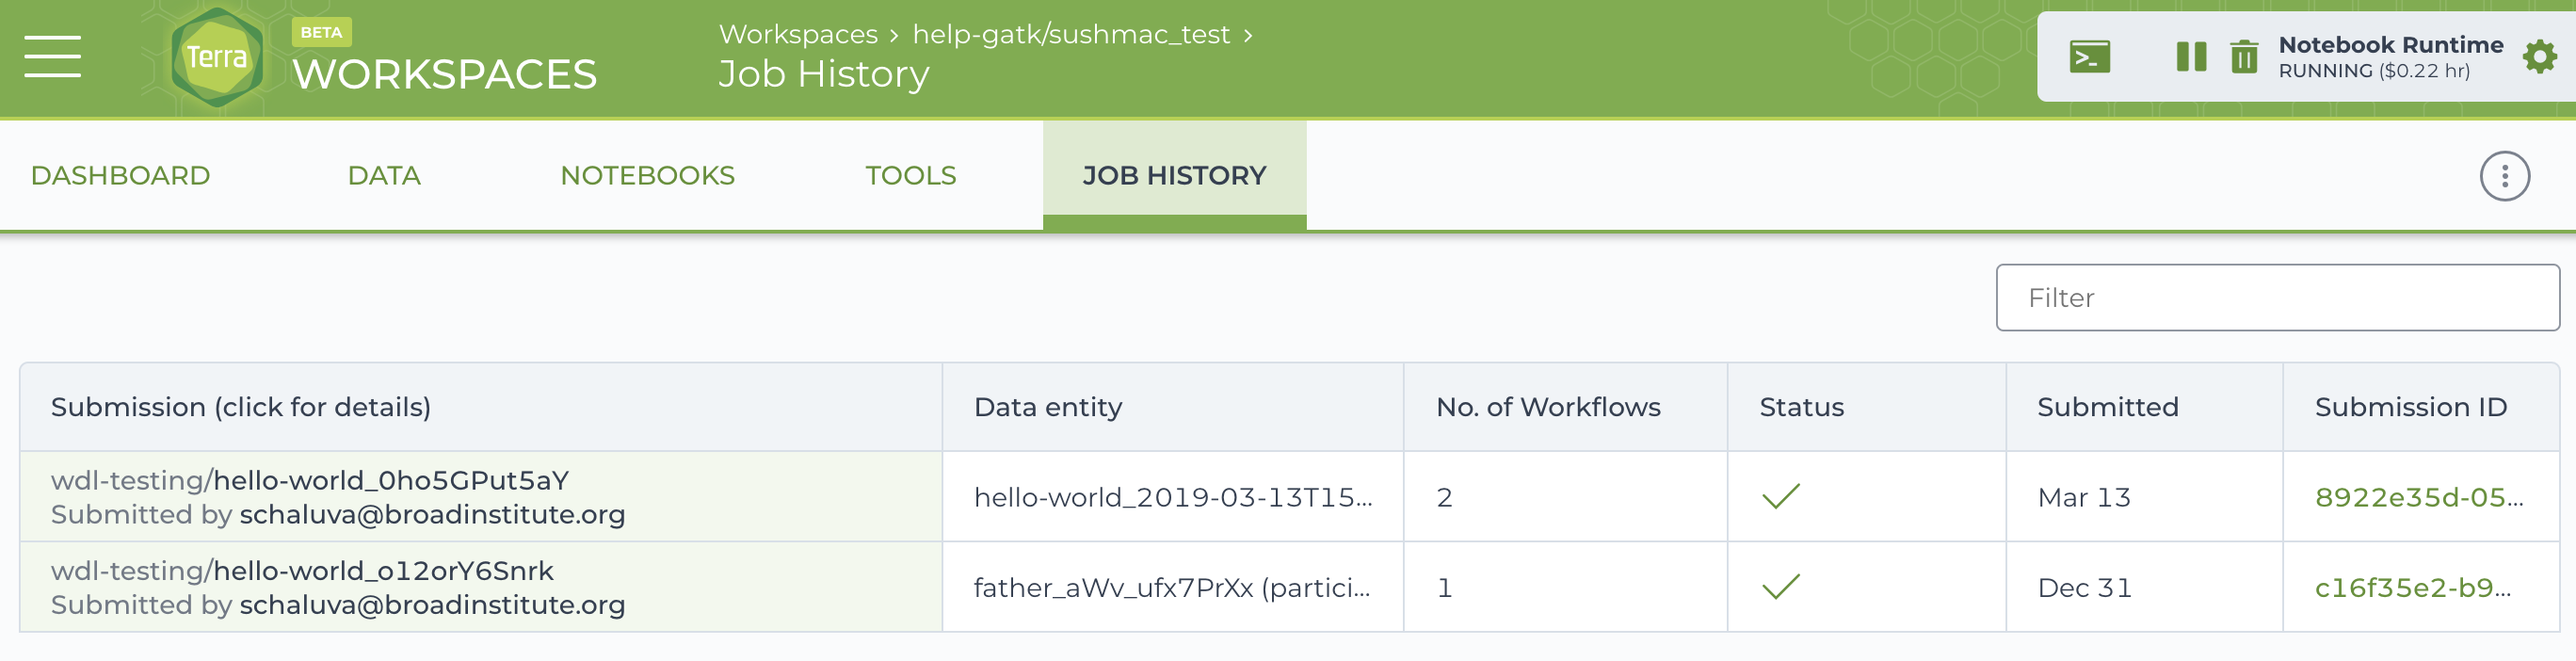Select the Job History tab
2576x661 pixels.
tap(1174, 176)
